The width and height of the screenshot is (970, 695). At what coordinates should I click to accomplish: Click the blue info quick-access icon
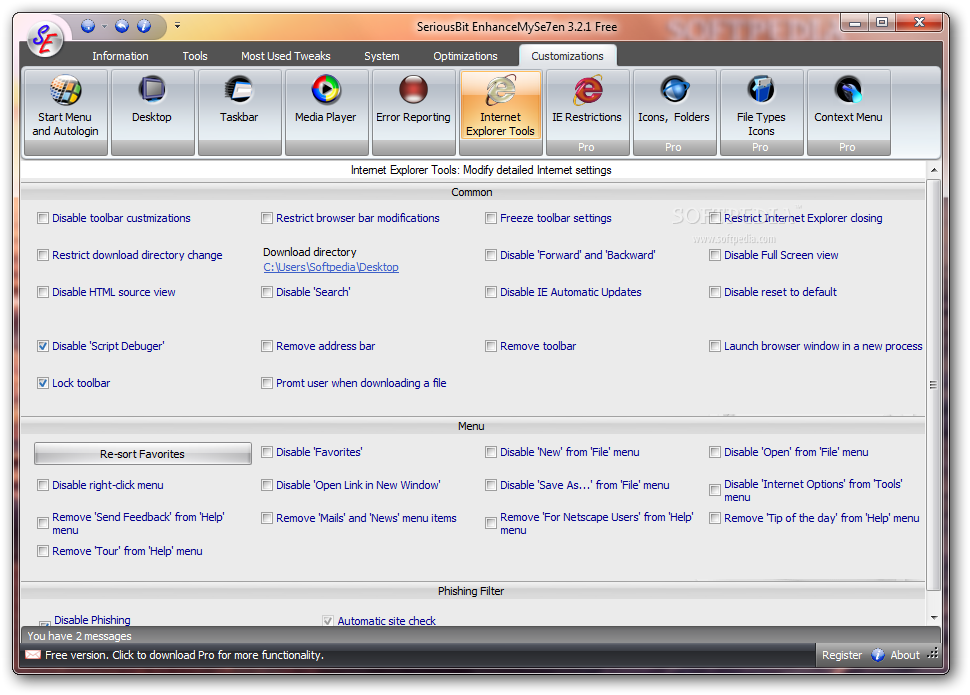[x=144, y=26]
